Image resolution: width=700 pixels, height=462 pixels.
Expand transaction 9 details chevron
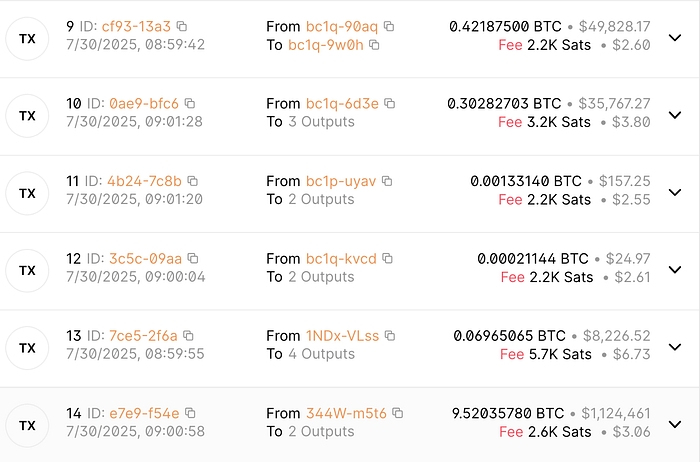tap(675, 37)
